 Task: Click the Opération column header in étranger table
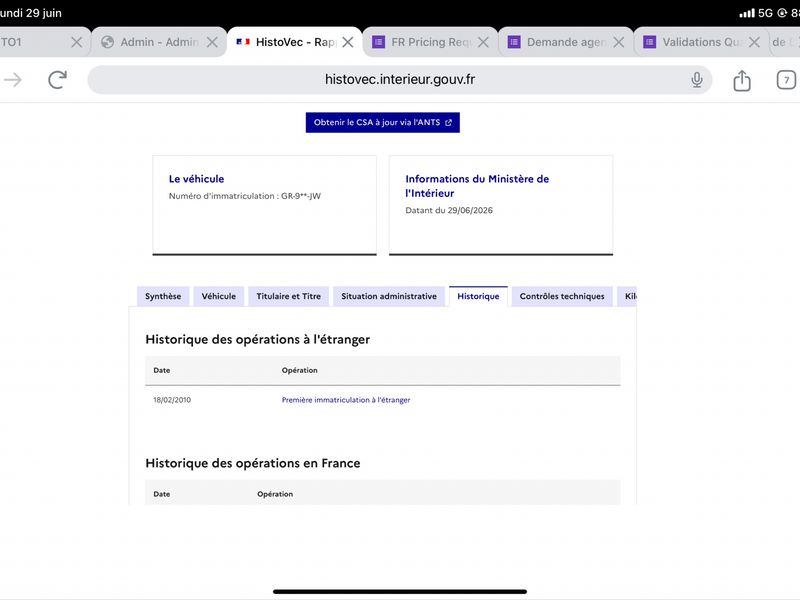[x=299, y=370]
